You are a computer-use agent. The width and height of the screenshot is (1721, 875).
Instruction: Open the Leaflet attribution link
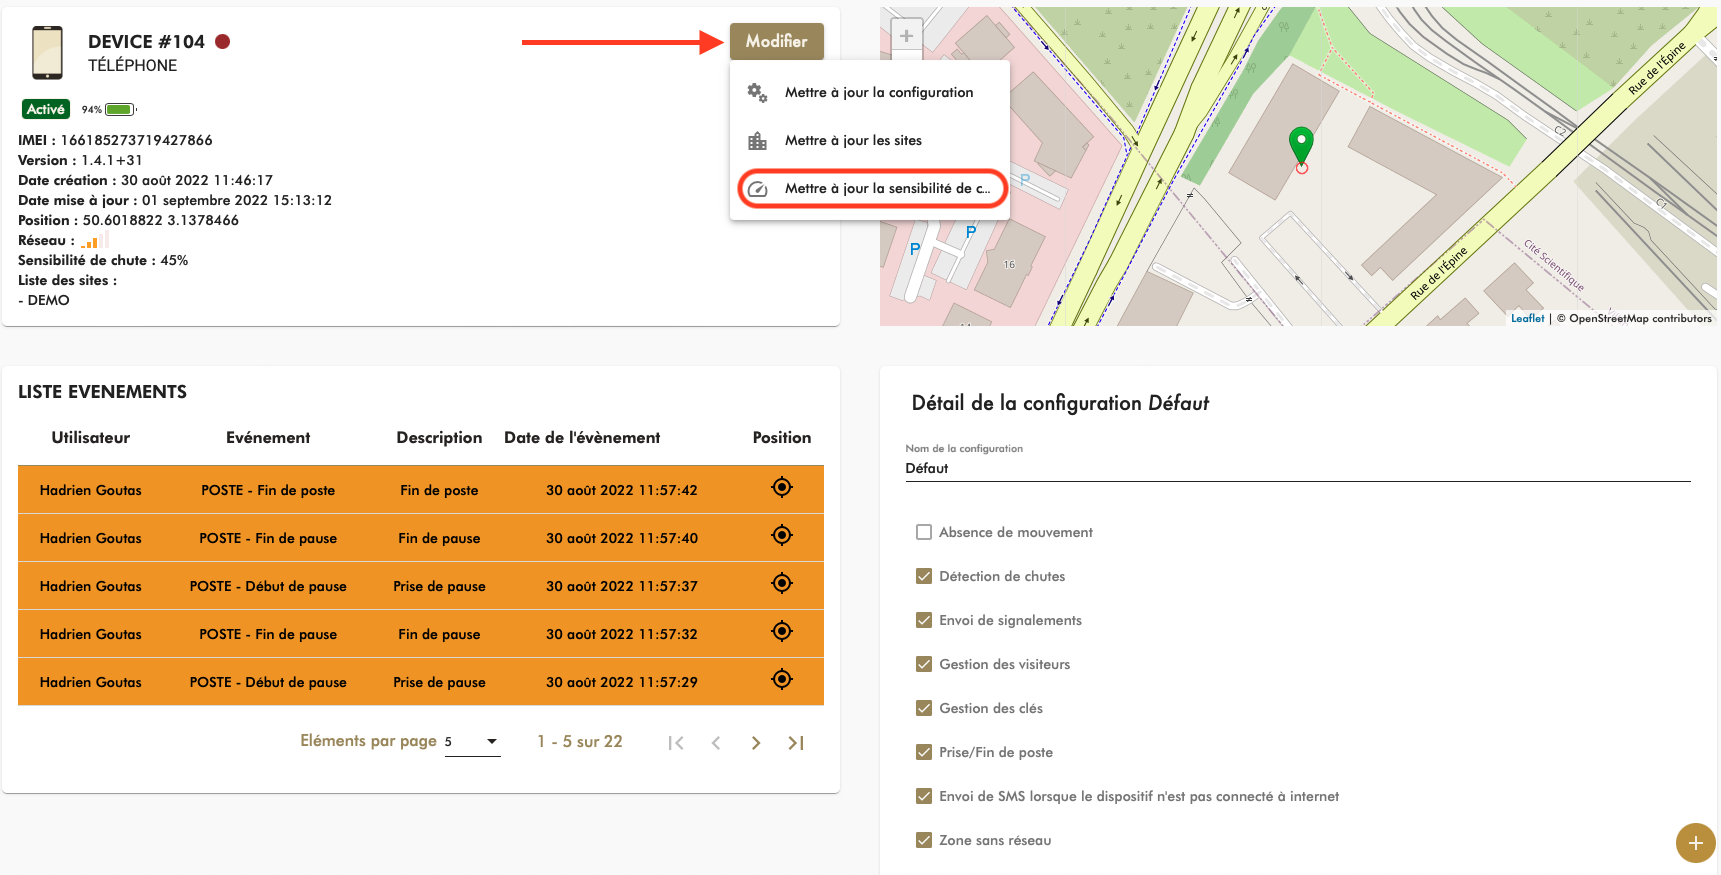[1527, 318]
